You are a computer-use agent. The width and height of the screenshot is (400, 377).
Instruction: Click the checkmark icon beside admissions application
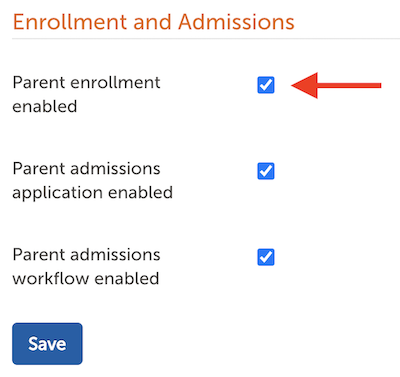(266, 171)
